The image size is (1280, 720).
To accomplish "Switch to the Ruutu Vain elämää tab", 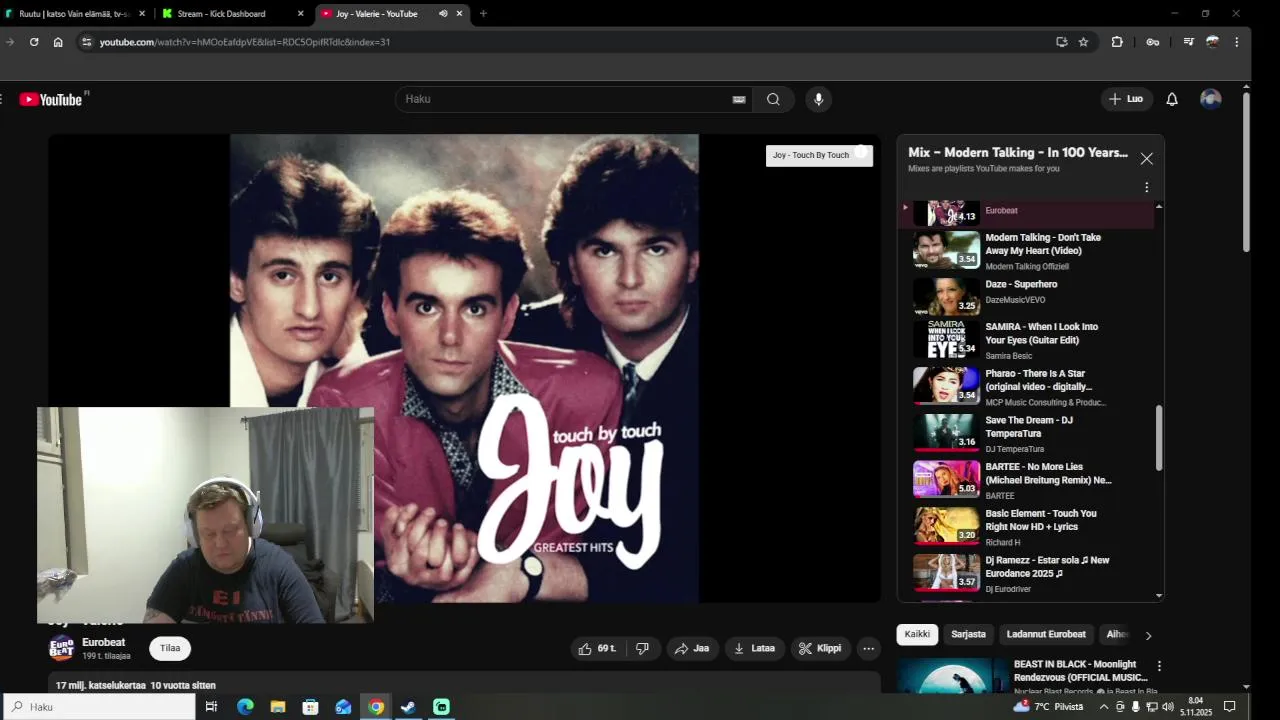I will [76, 14].
